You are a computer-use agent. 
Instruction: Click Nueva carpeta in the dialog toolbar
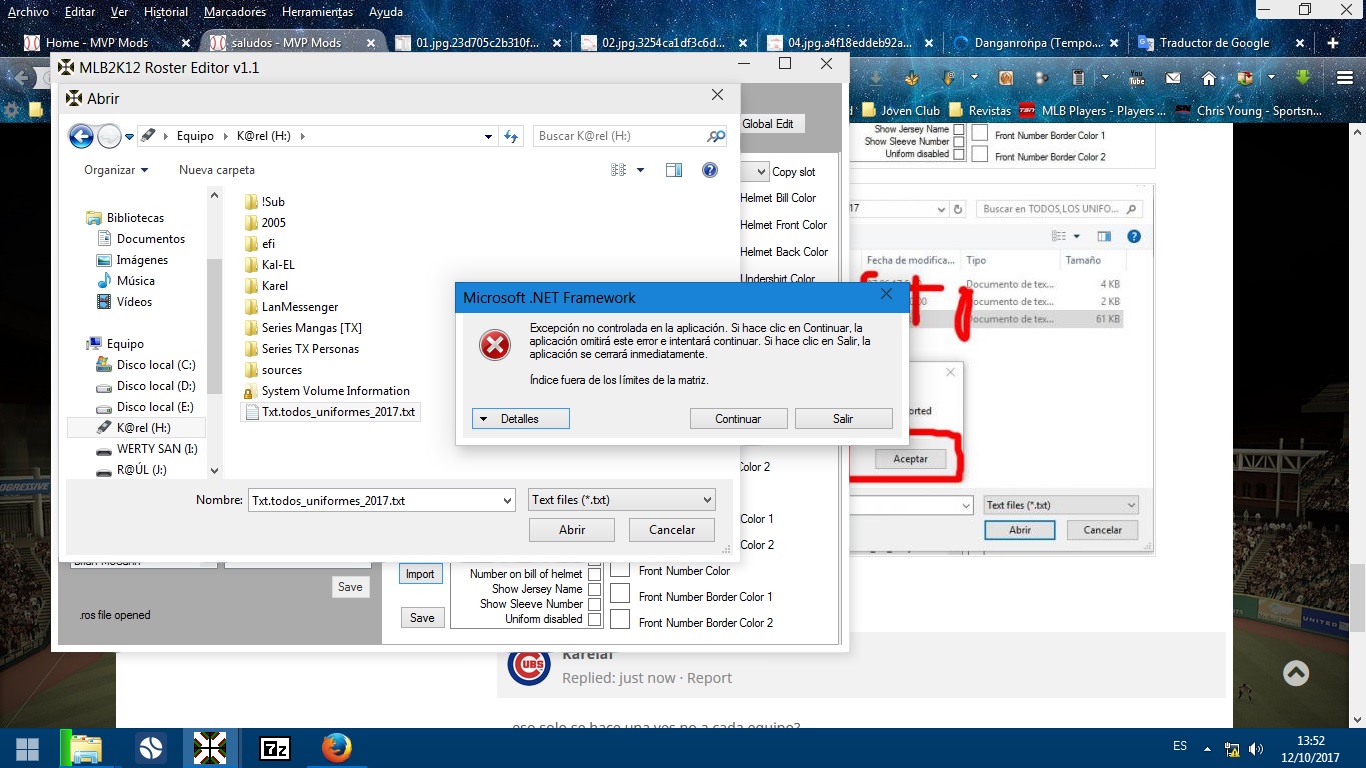217,170
